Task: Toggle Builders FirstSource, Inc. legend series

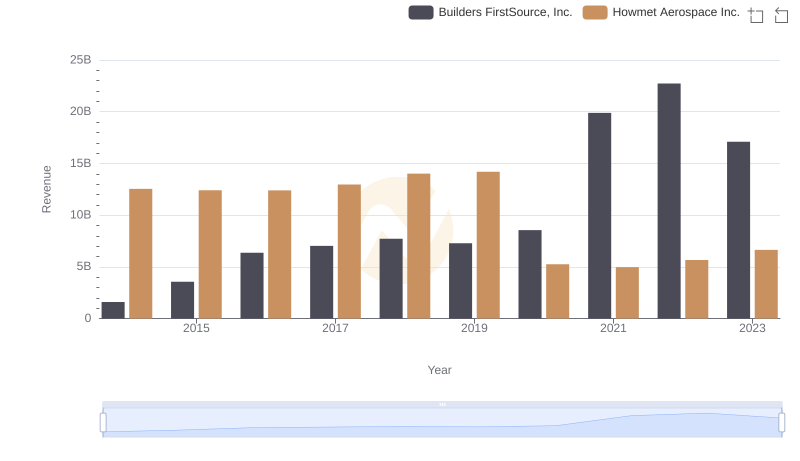Action: click(x=490, y=12)
